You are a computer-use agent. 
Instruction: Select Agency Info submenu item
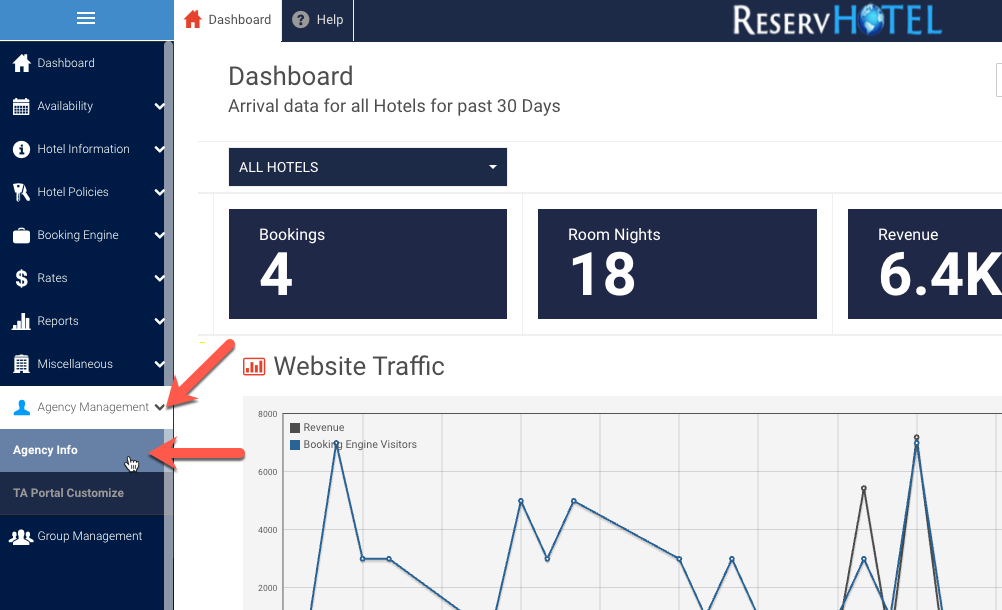82,450
